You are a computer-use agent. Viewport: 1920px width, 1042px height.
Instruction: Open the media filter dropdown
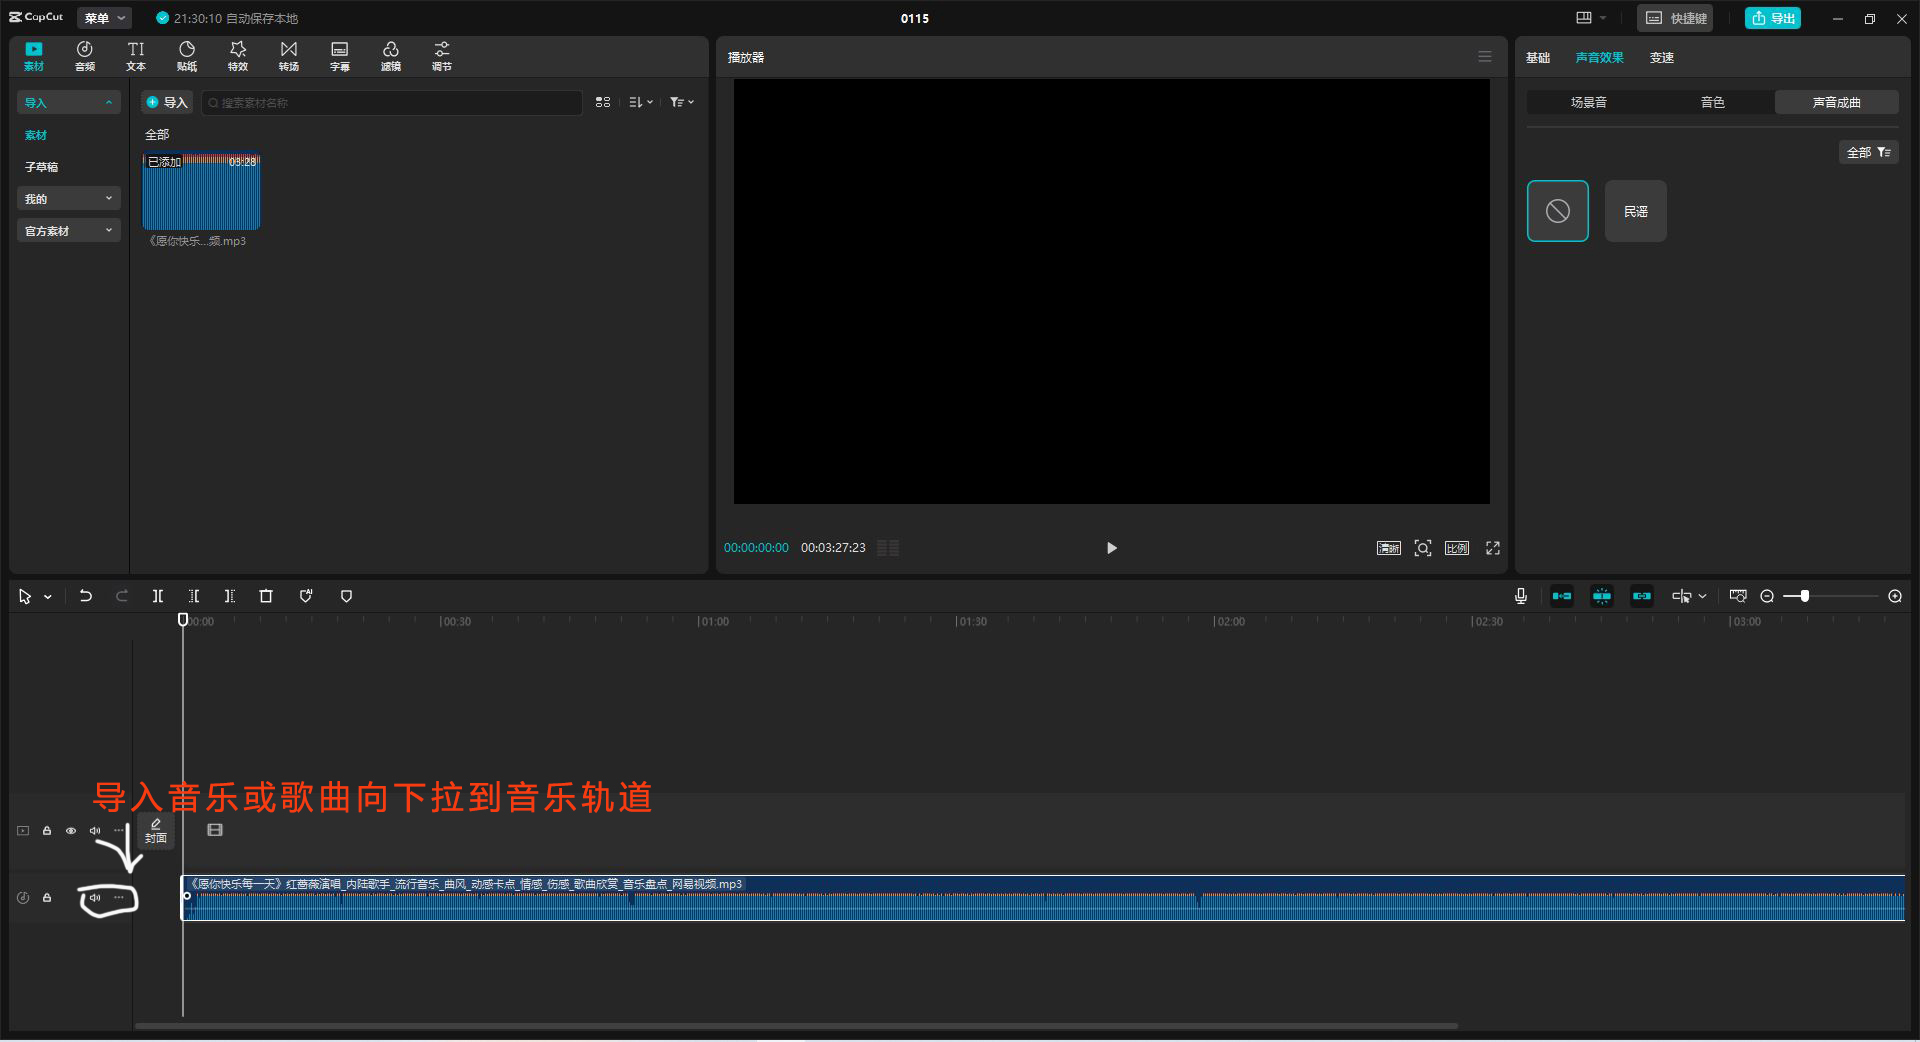(x=682, y=102)
